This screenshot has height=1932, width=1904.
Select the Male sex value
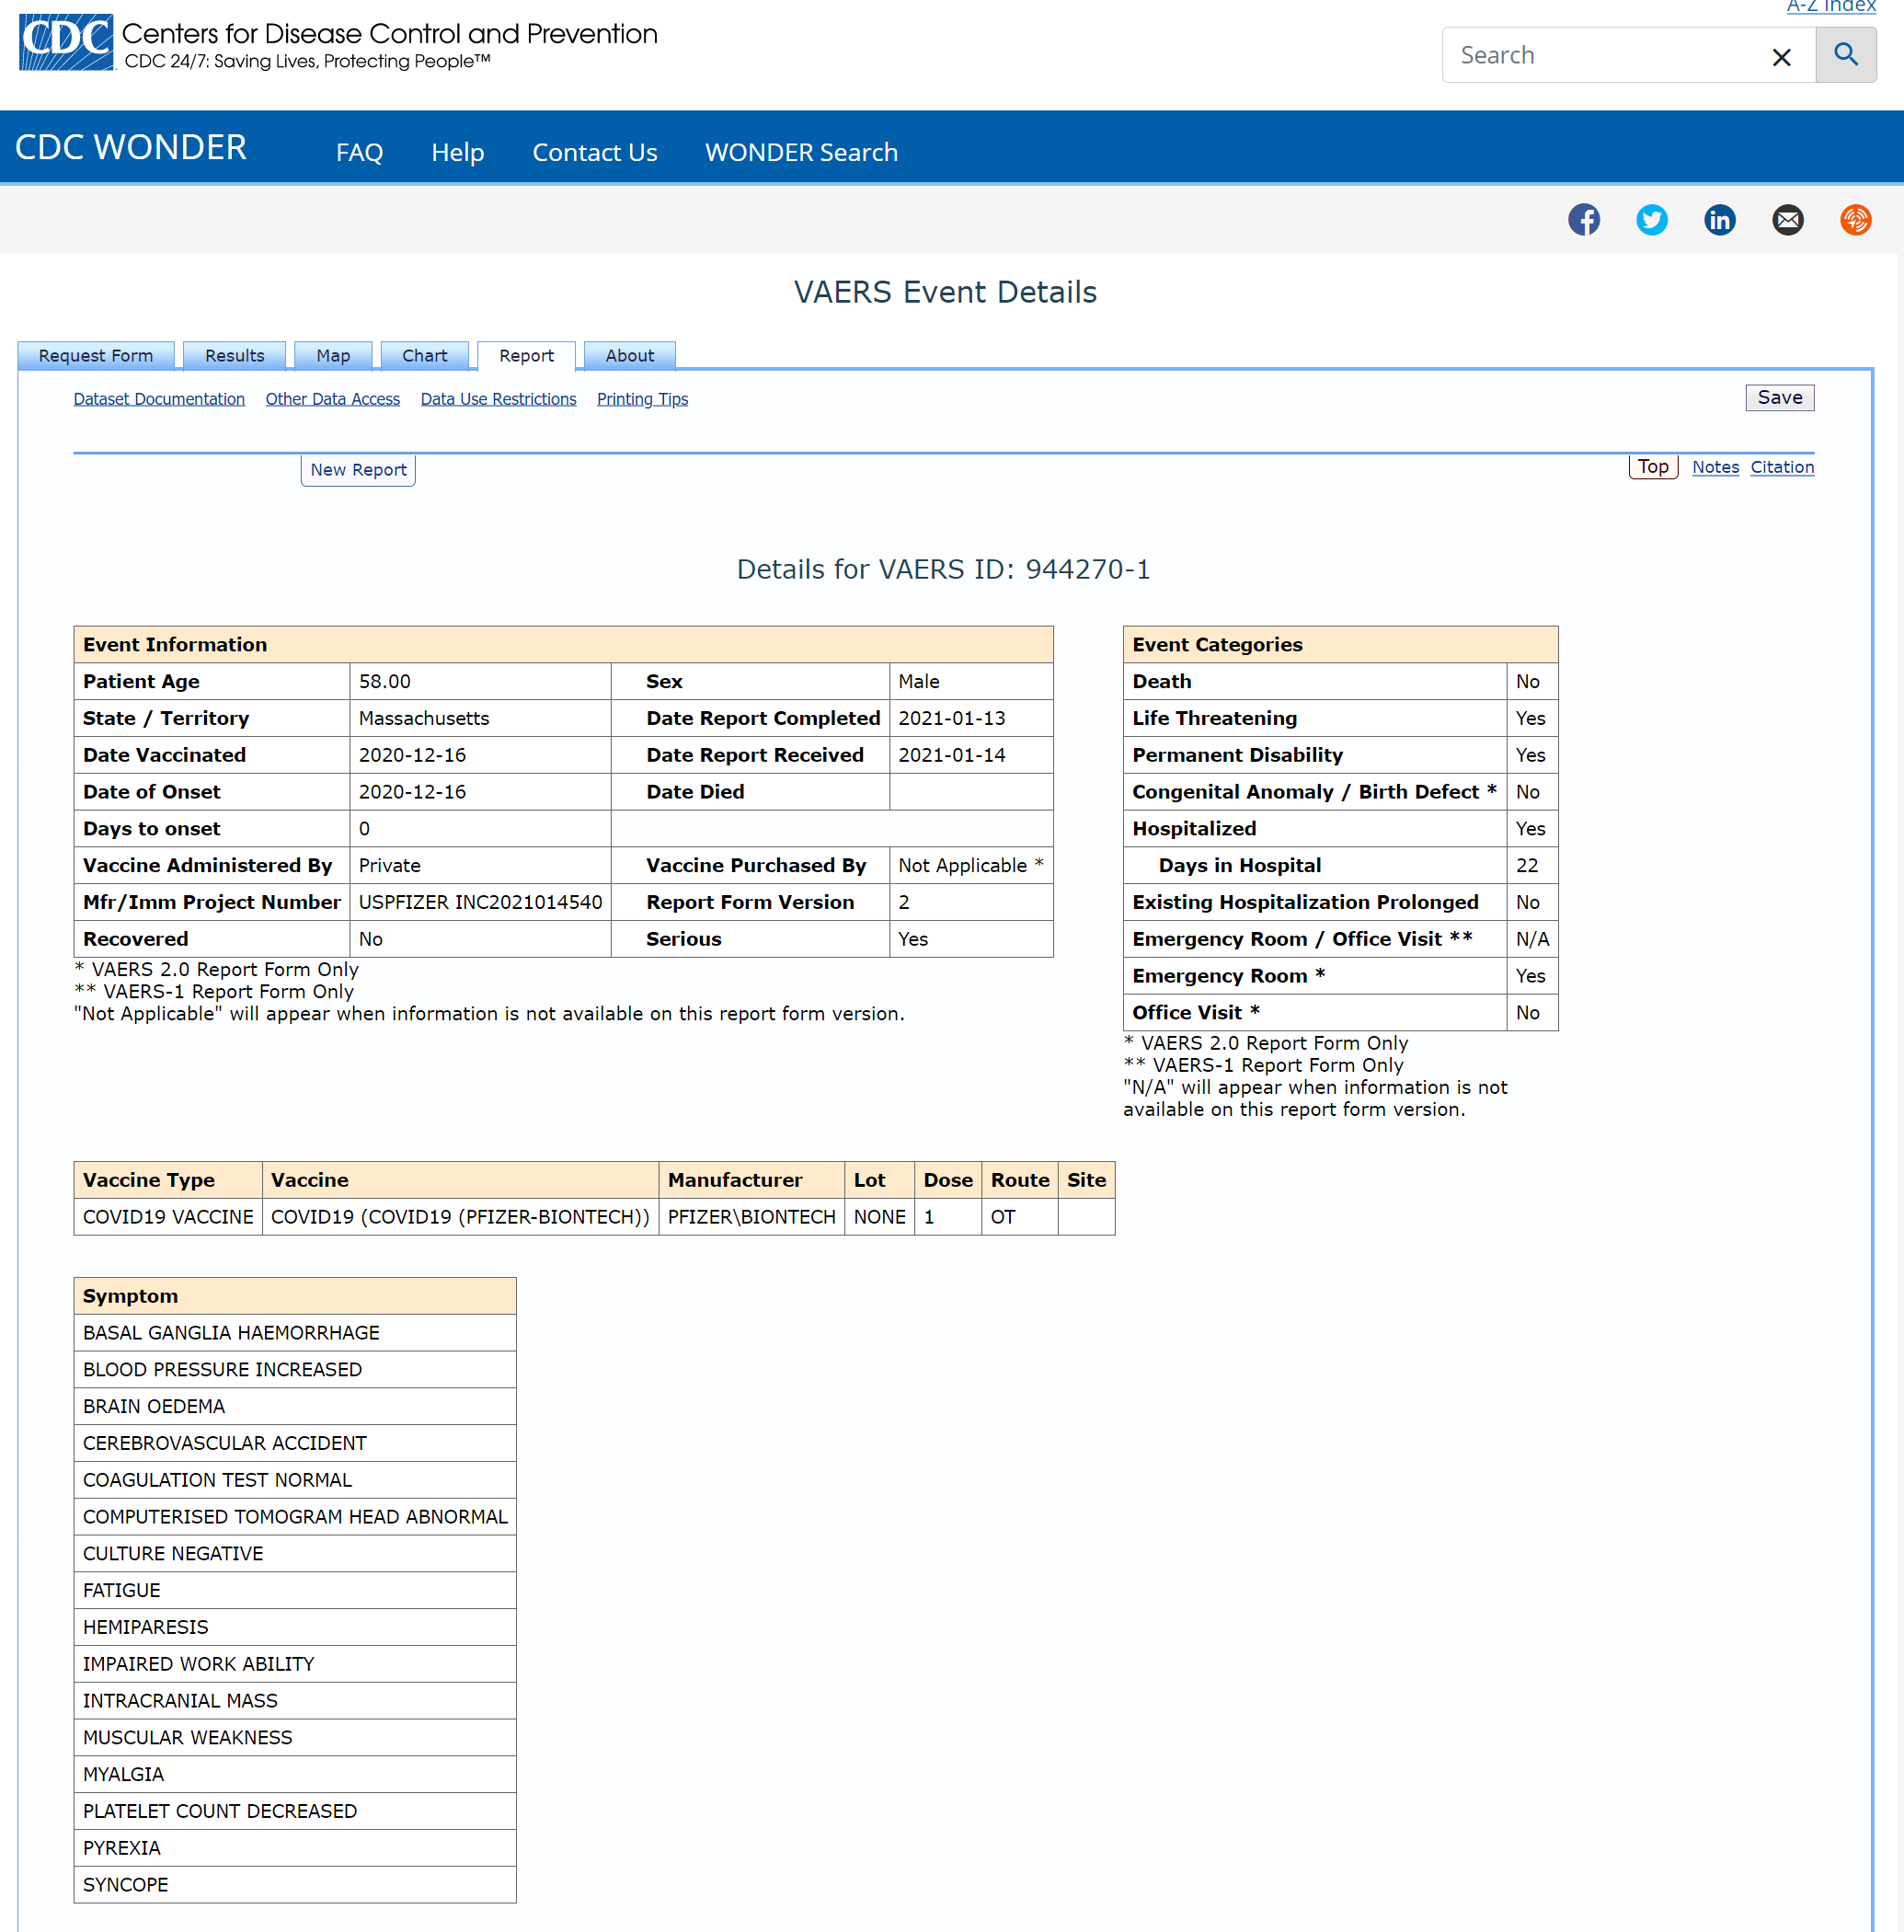click(x=918, y=681)
